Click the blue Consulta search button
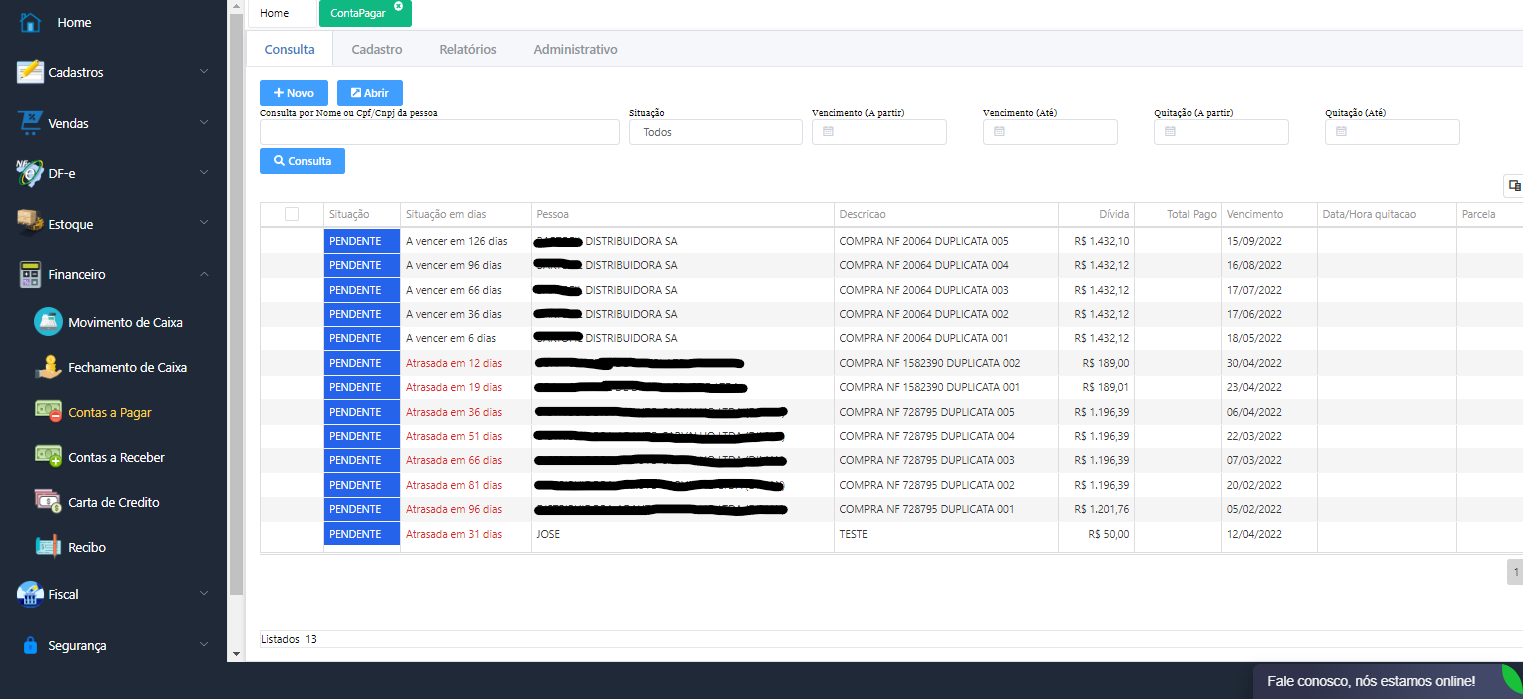 coord(302,161)
